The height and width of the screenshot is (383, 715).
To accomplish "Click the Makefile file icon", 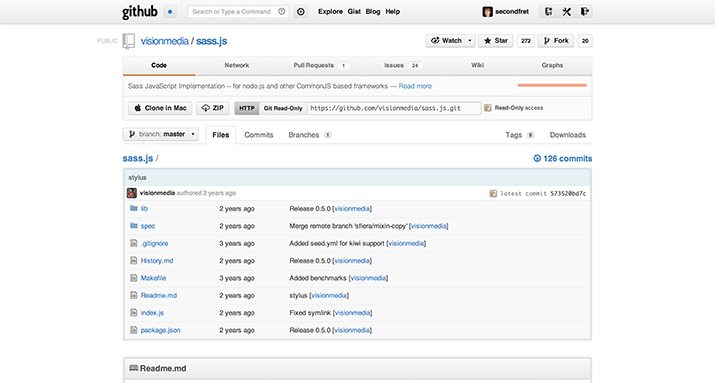I will click(134, 278).
